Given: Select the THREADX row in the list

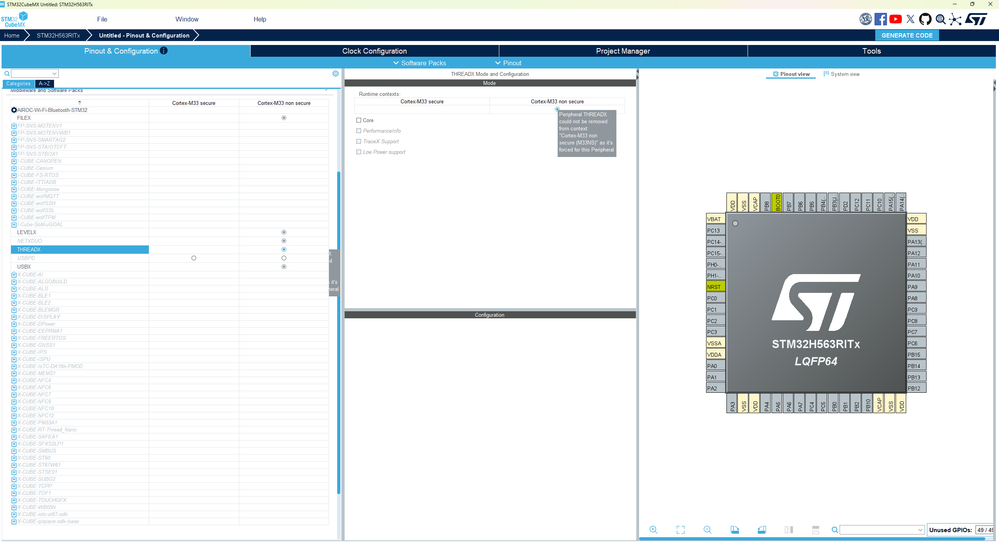Looking at the screenshot, I should tap(80, 250).
